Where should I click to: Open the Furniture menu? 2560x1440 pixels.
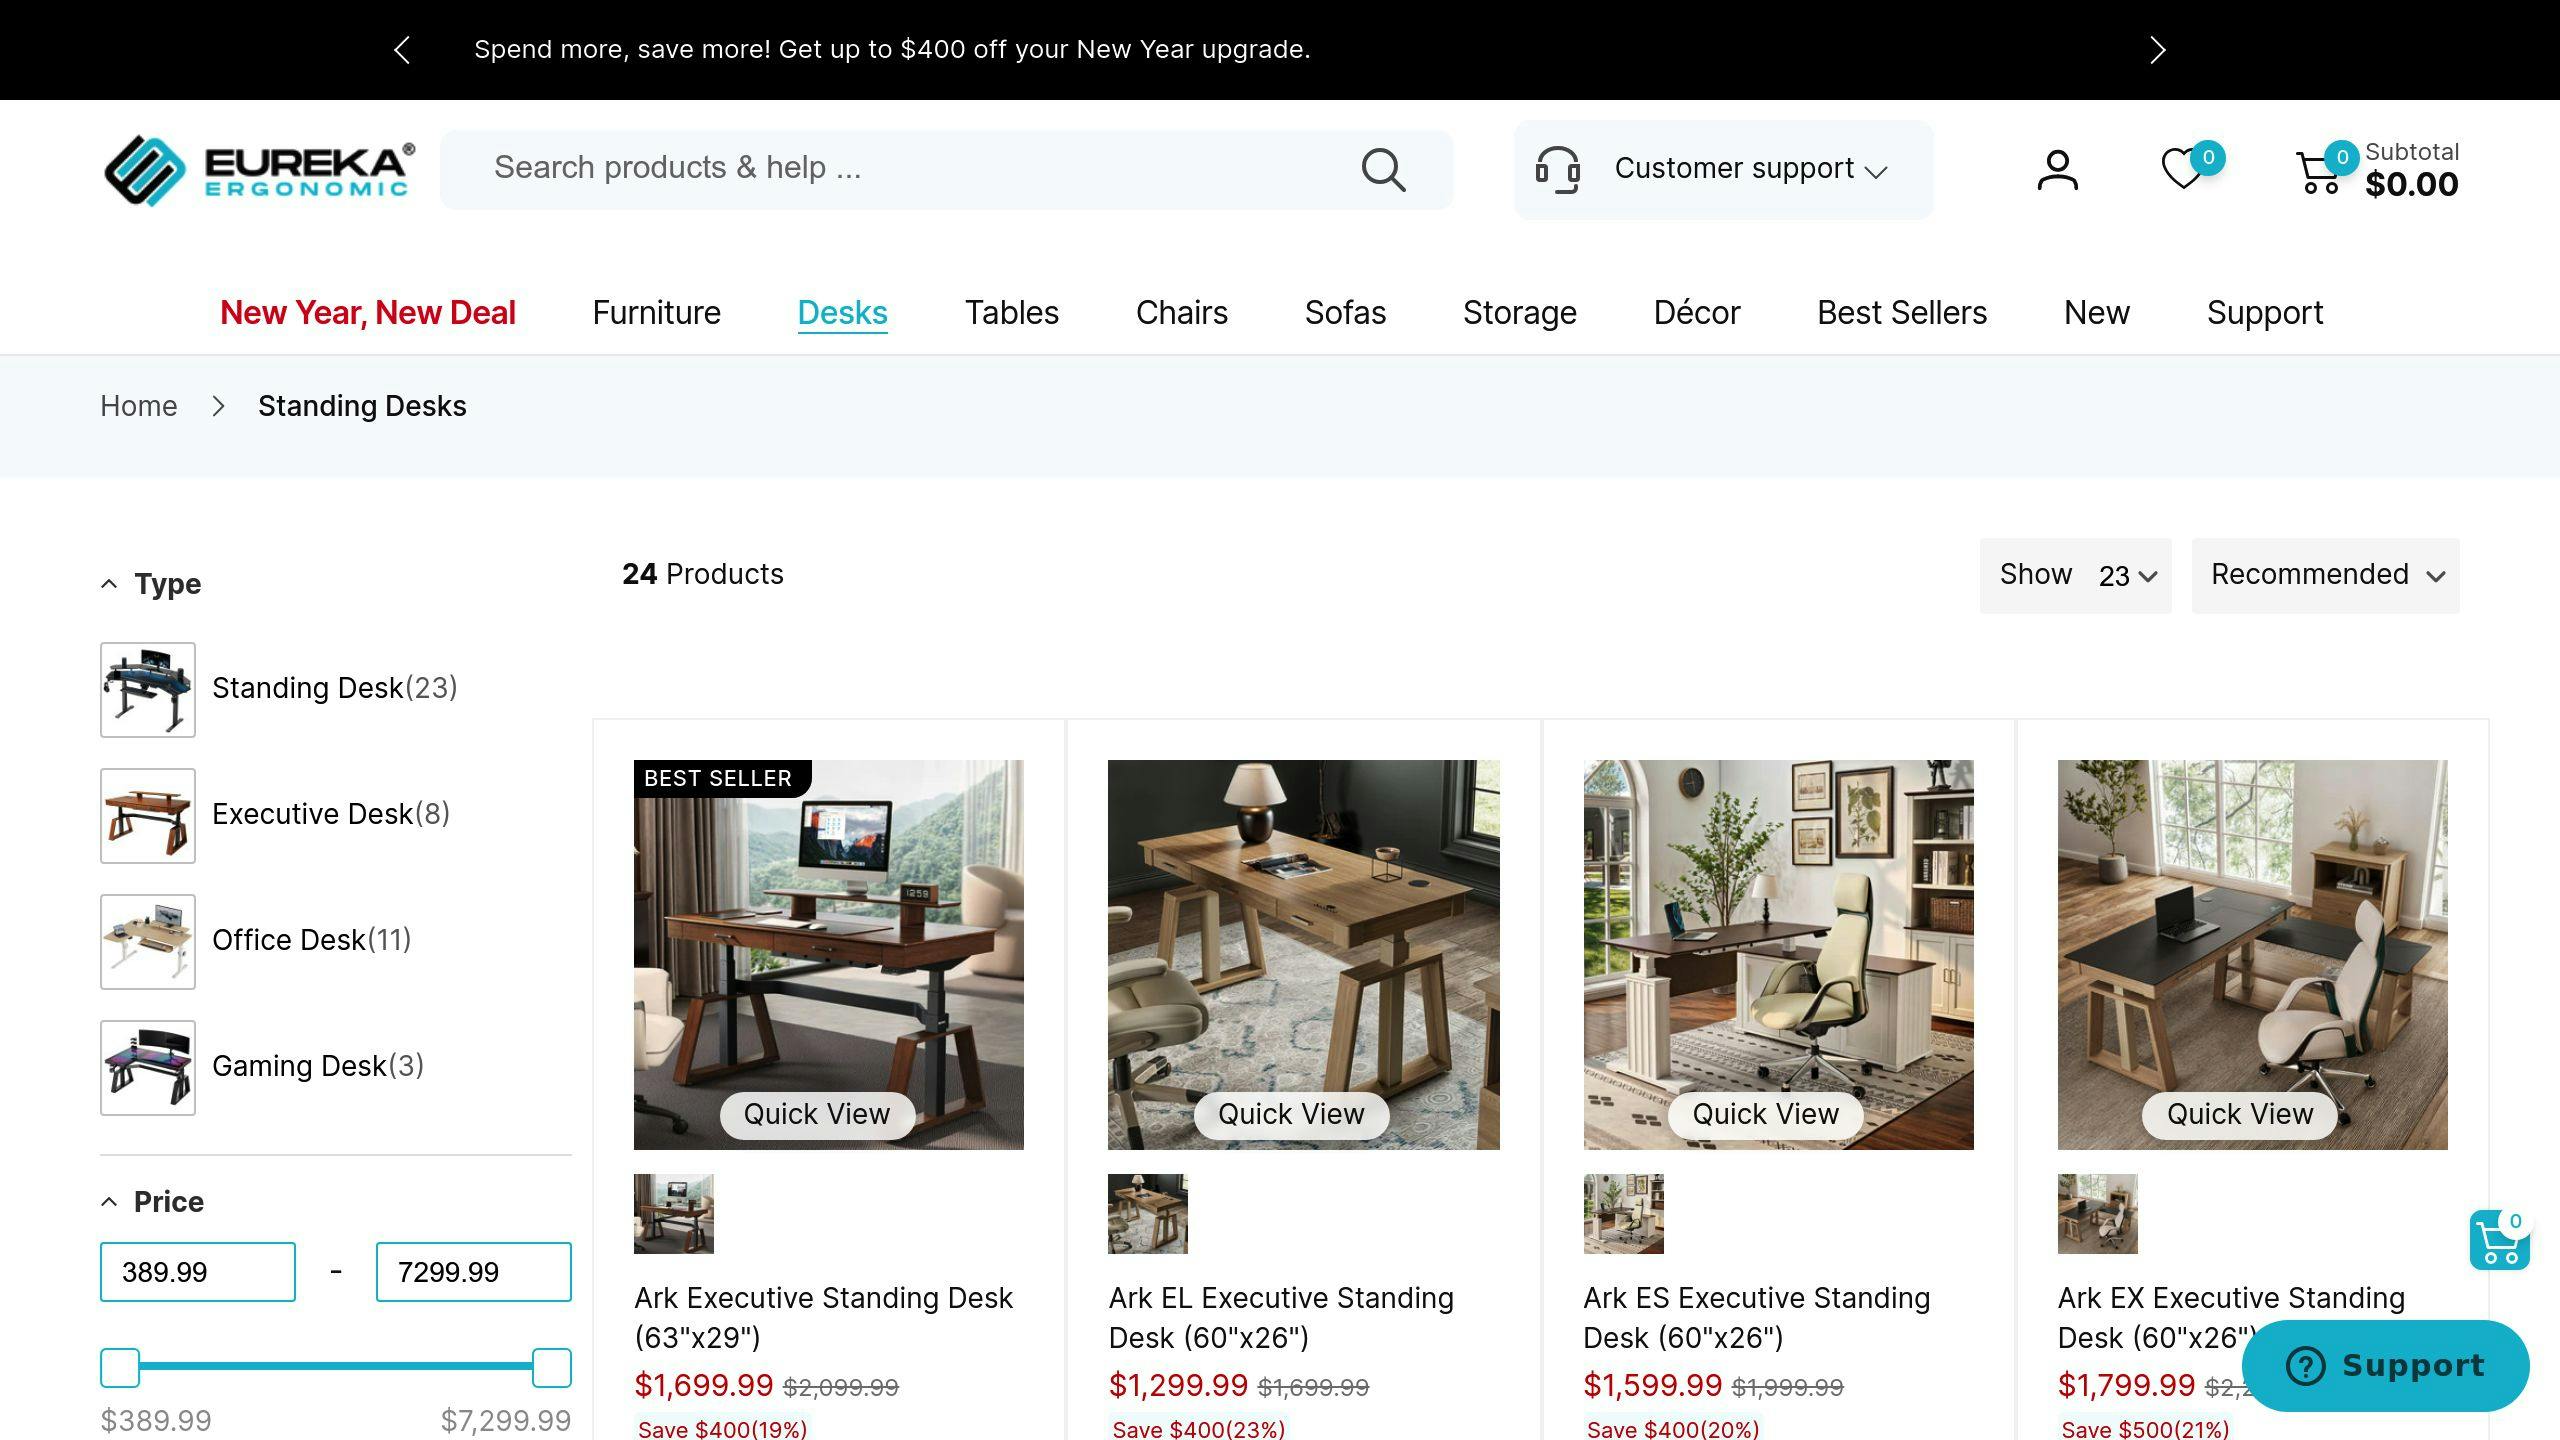point(657,313)
